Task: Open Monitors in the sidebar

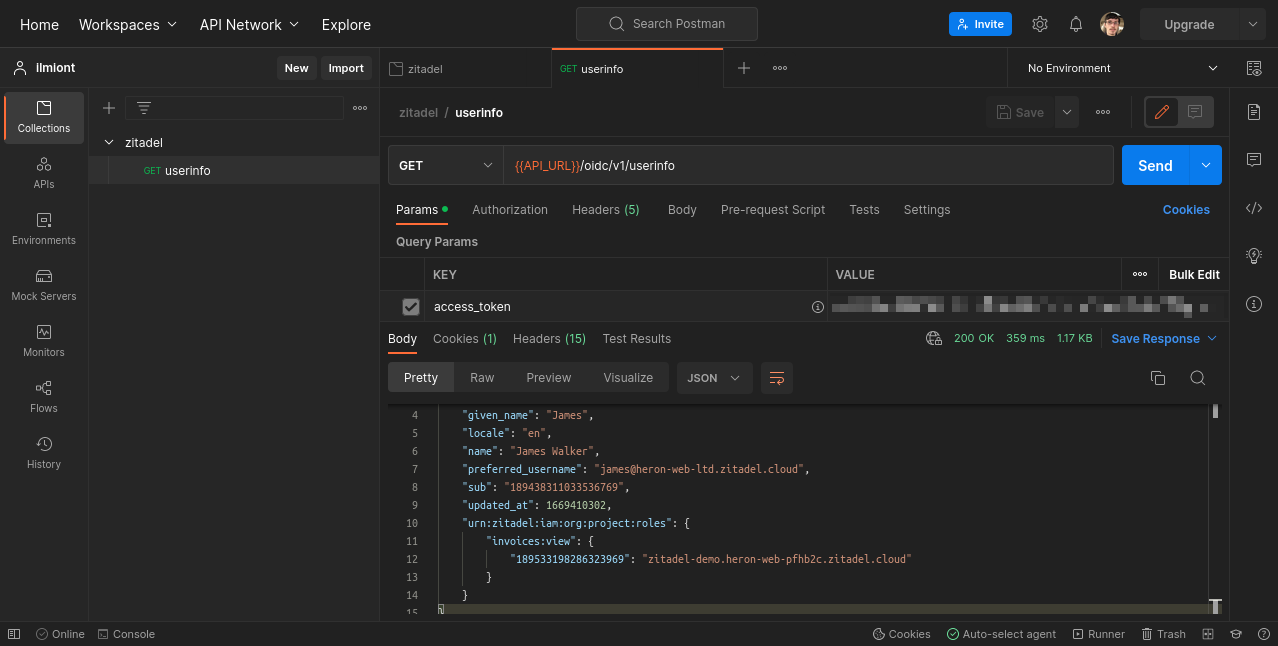Action: [x=44, y=341]
